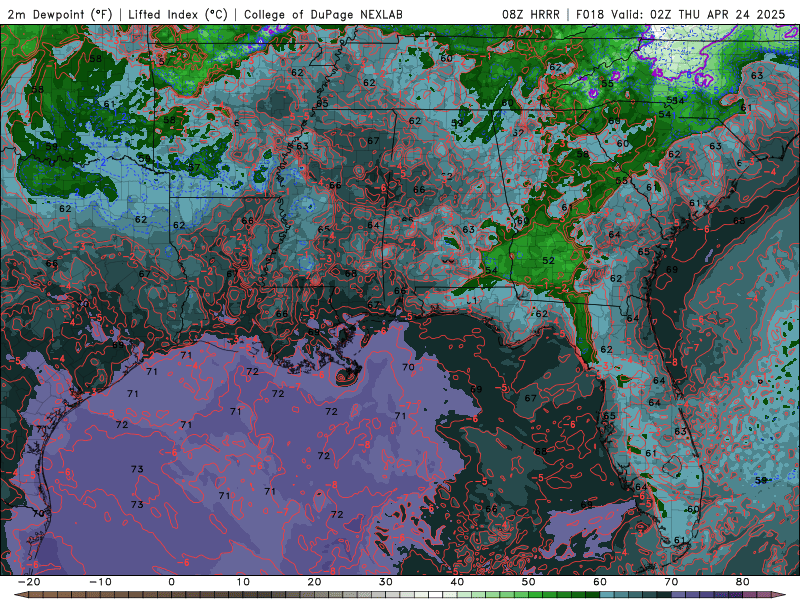Click the 'Lifted Index (°C)' header label

(178, 15)
